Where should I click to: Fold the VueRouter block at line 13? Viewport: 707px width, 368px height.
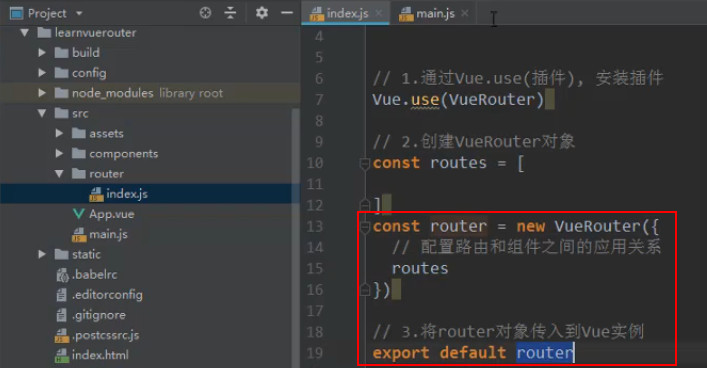point(365,226)
